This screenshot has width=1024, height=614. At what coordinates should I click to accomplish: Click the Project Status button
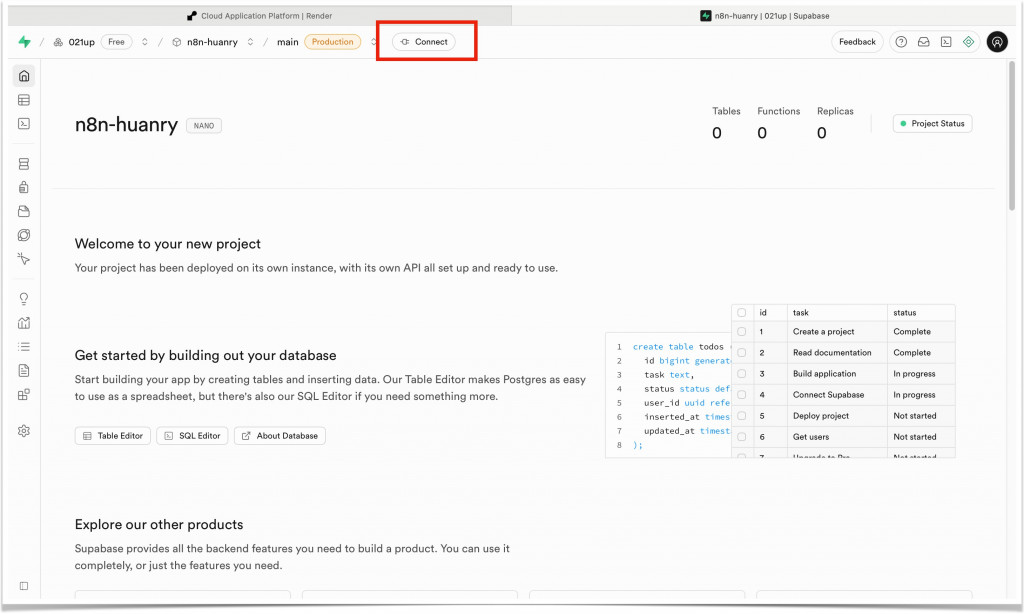[x=932, y=123]
